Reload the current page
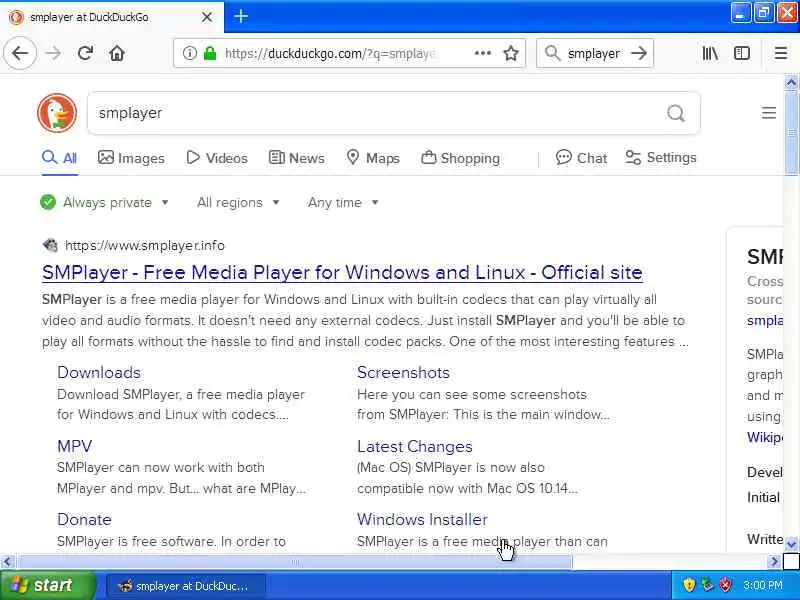 pyautogui.click(x=85, y=53)
